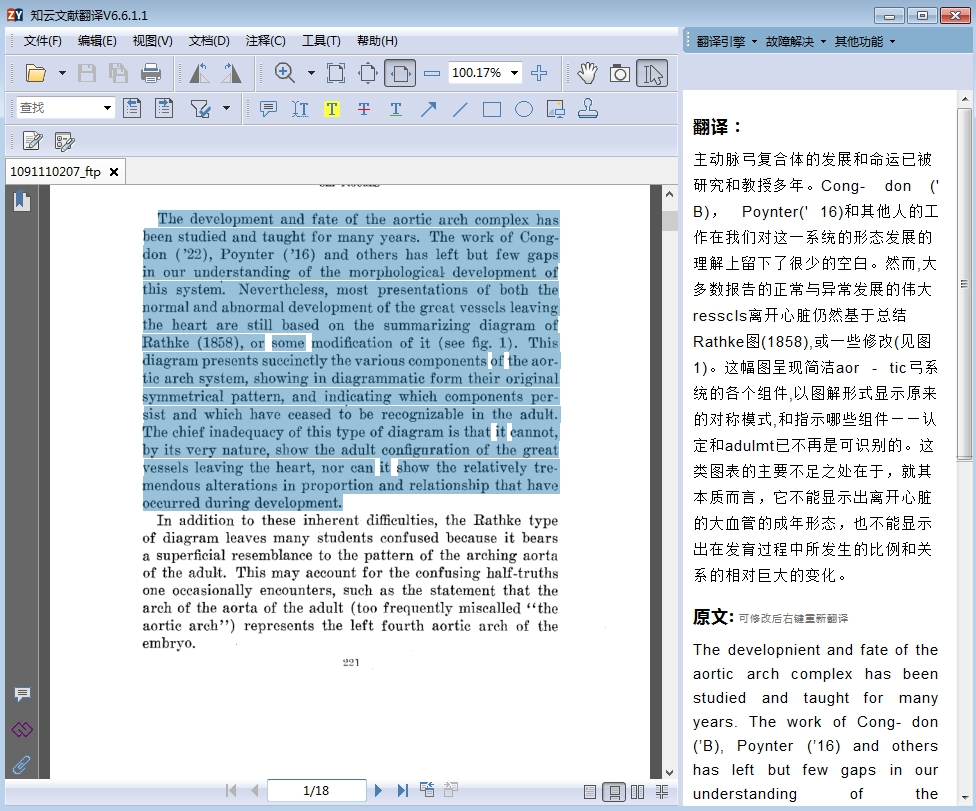Open the 视图(V) menu
The image size is (976, 811).
point(152,41)
